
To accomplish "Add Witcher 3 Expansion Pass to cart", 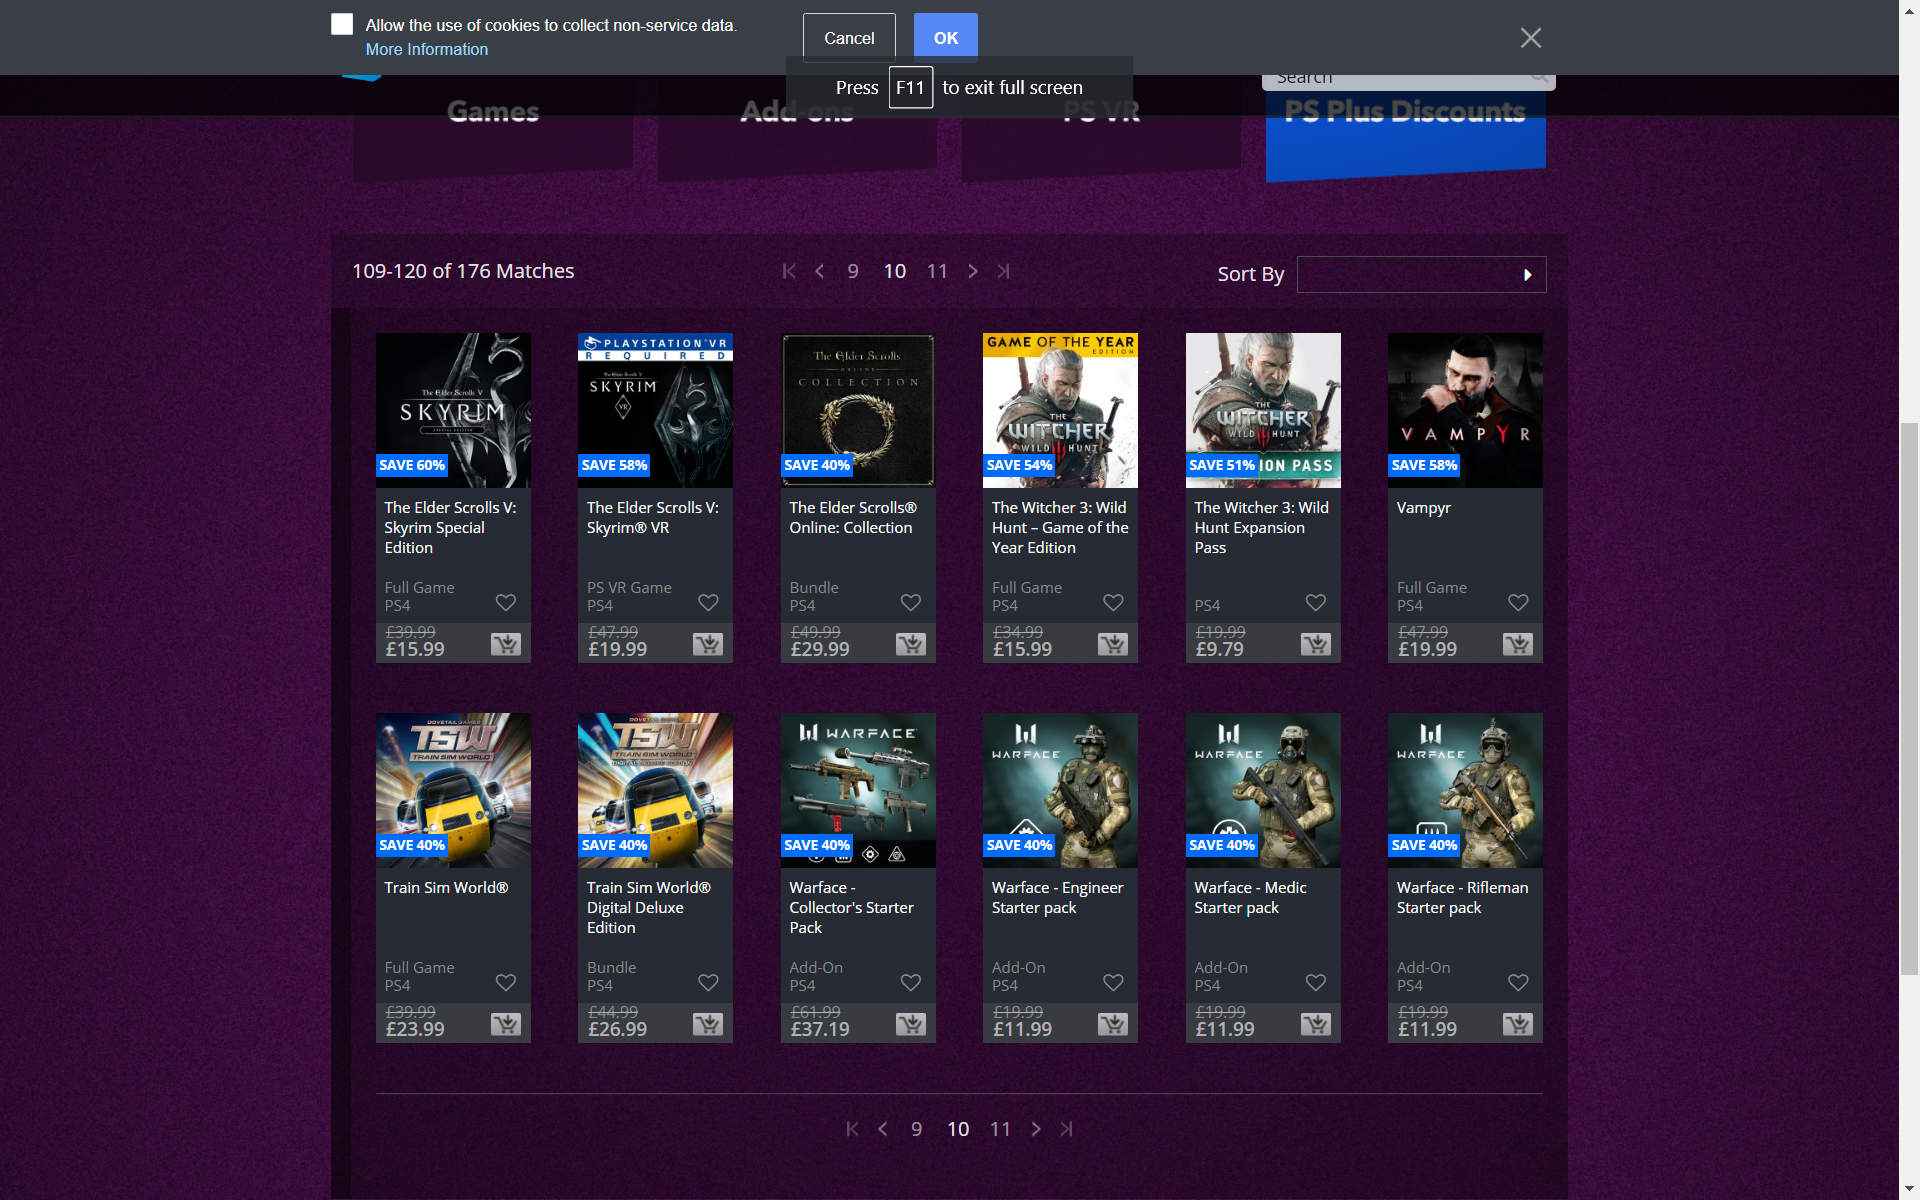I will coord(1316,644).
